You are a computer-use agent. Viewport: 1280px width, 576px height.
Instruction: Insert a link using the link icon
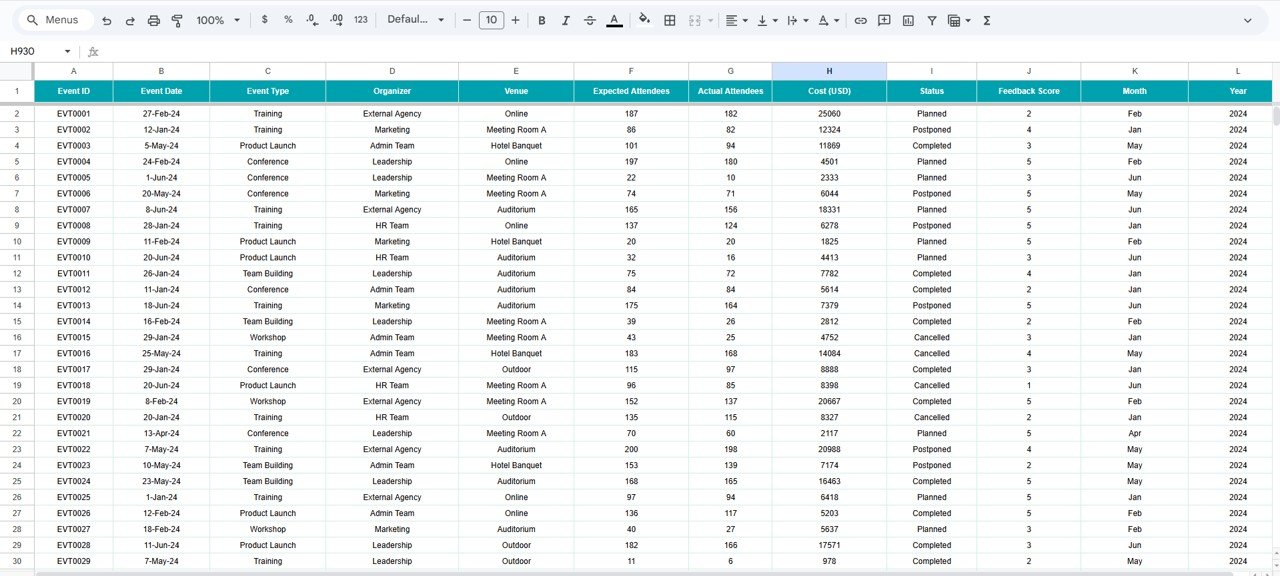click(x=860, y=20)
